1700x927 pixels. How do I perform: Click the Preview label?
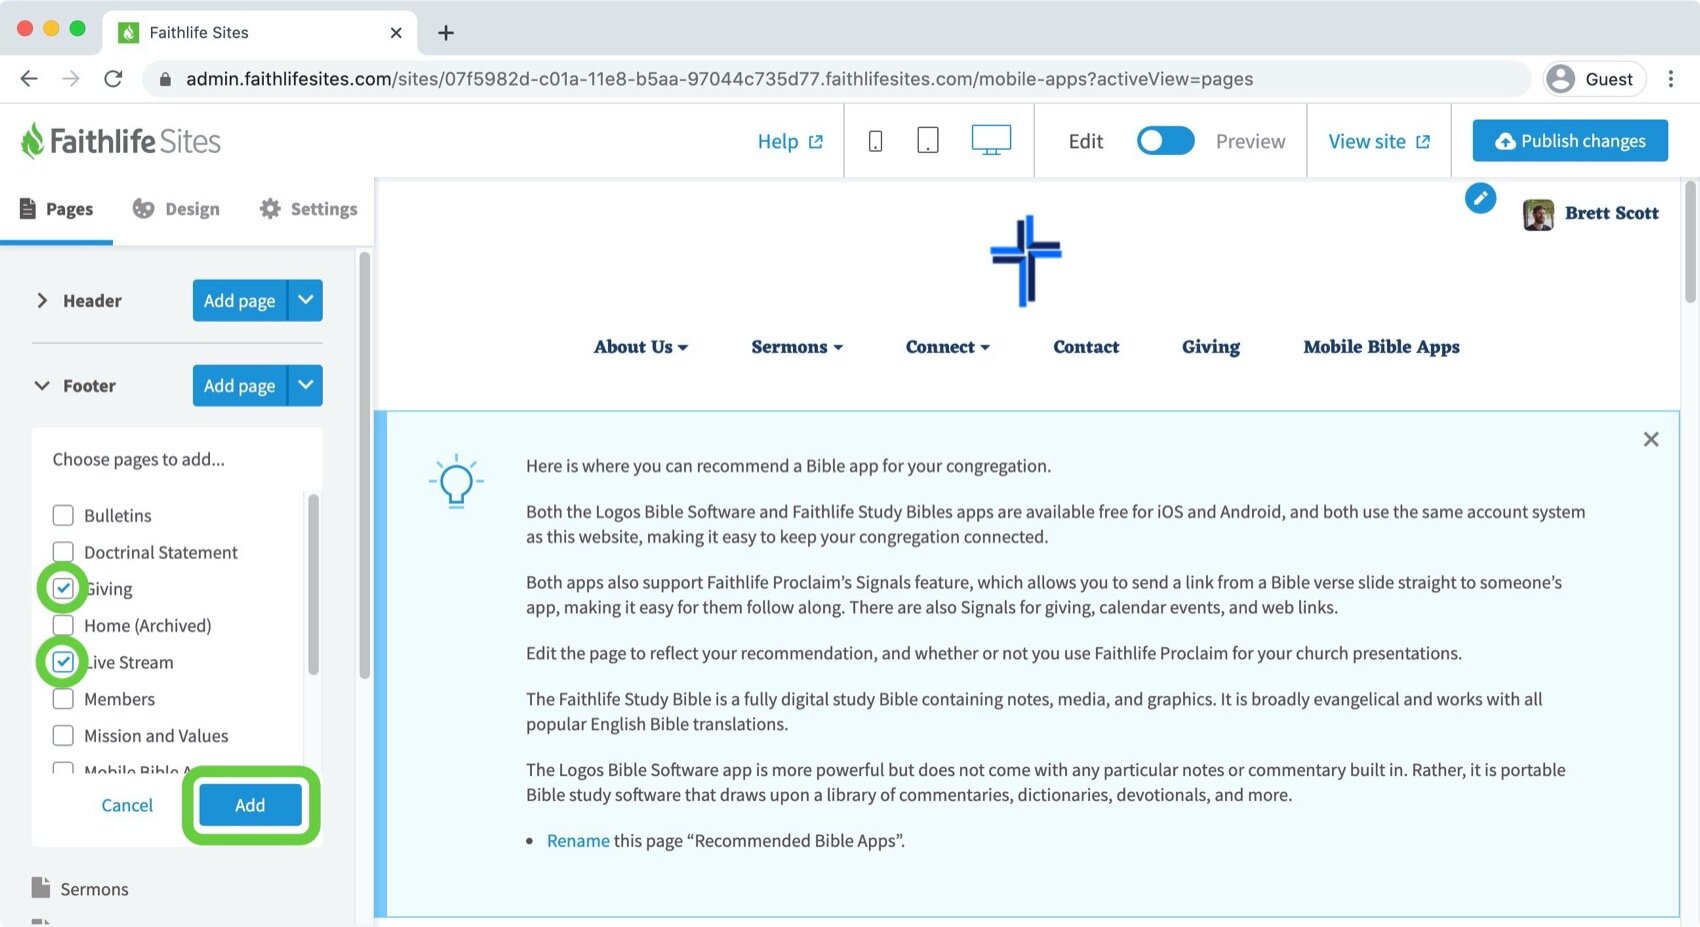coord(1250,141)
